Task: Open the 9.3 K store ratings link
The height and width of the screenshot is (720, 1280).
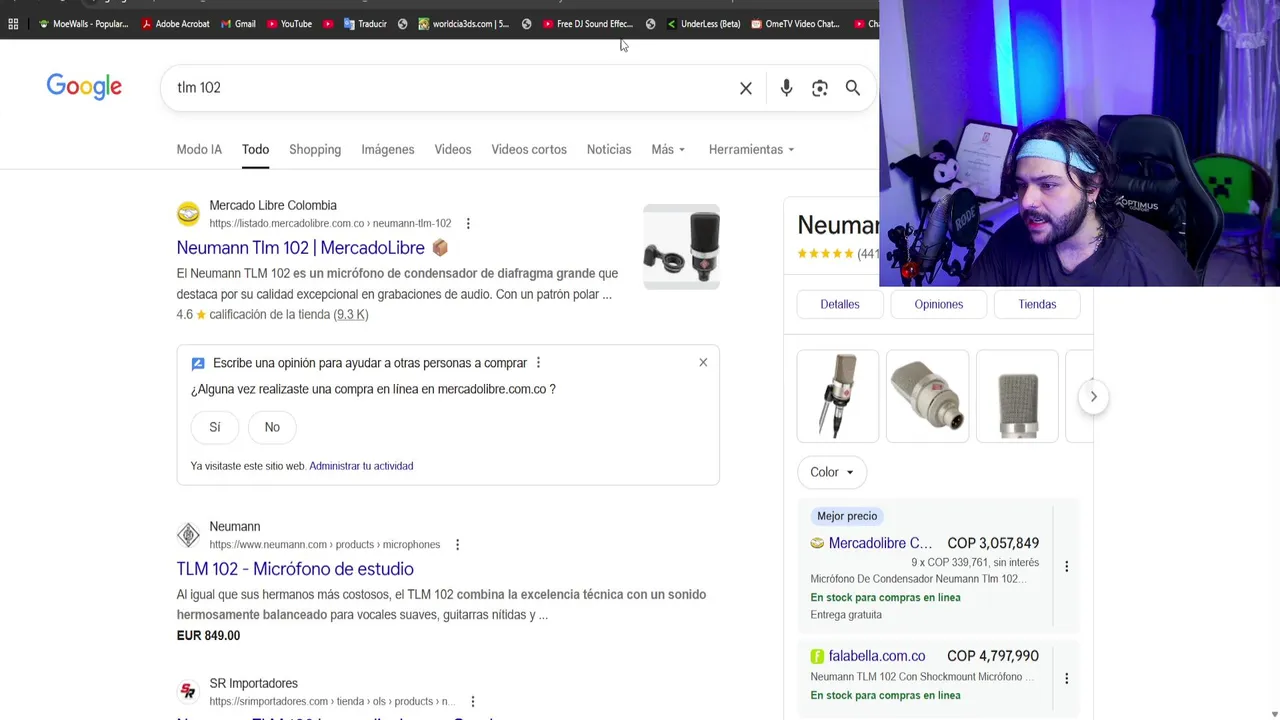Action: (x=351, y=314)
